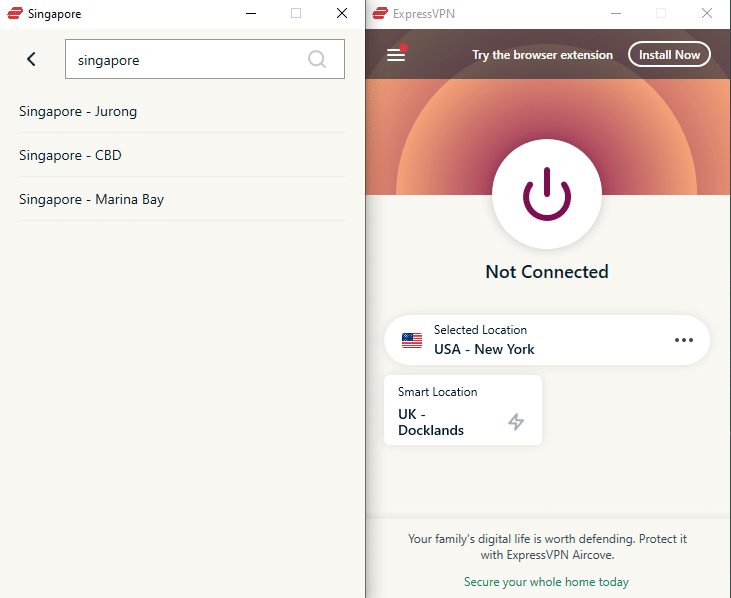
Task: Click the magnifier search icon
Action: coord(317,59)
